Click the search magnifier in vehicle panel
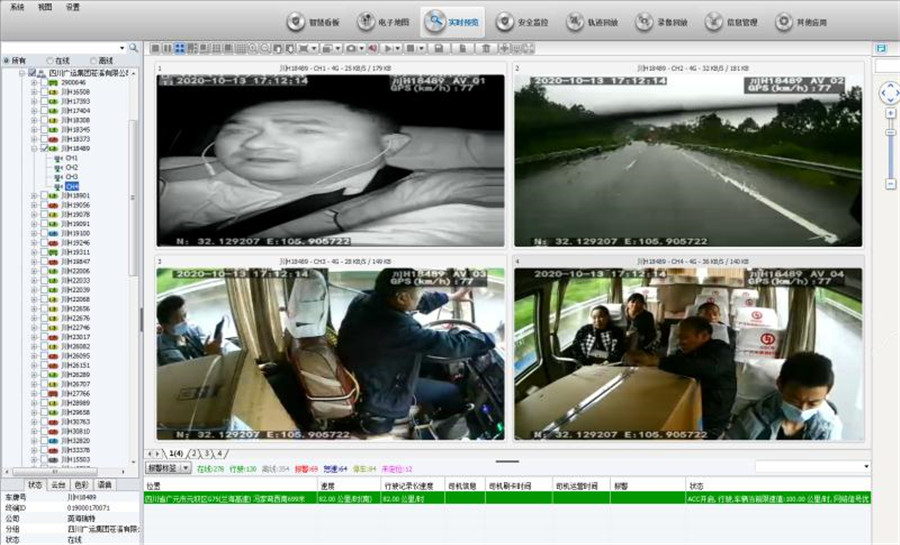 pos(133,47)
